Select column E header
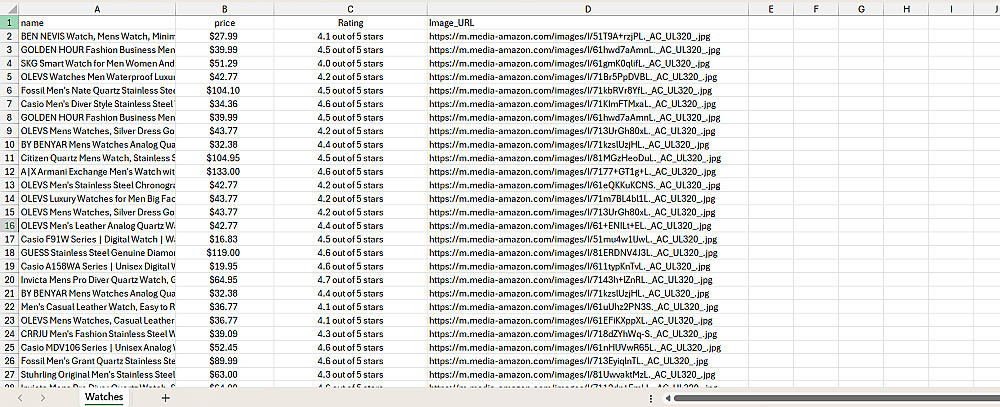This screenshot has width=1000, height=407. [771, 9]
